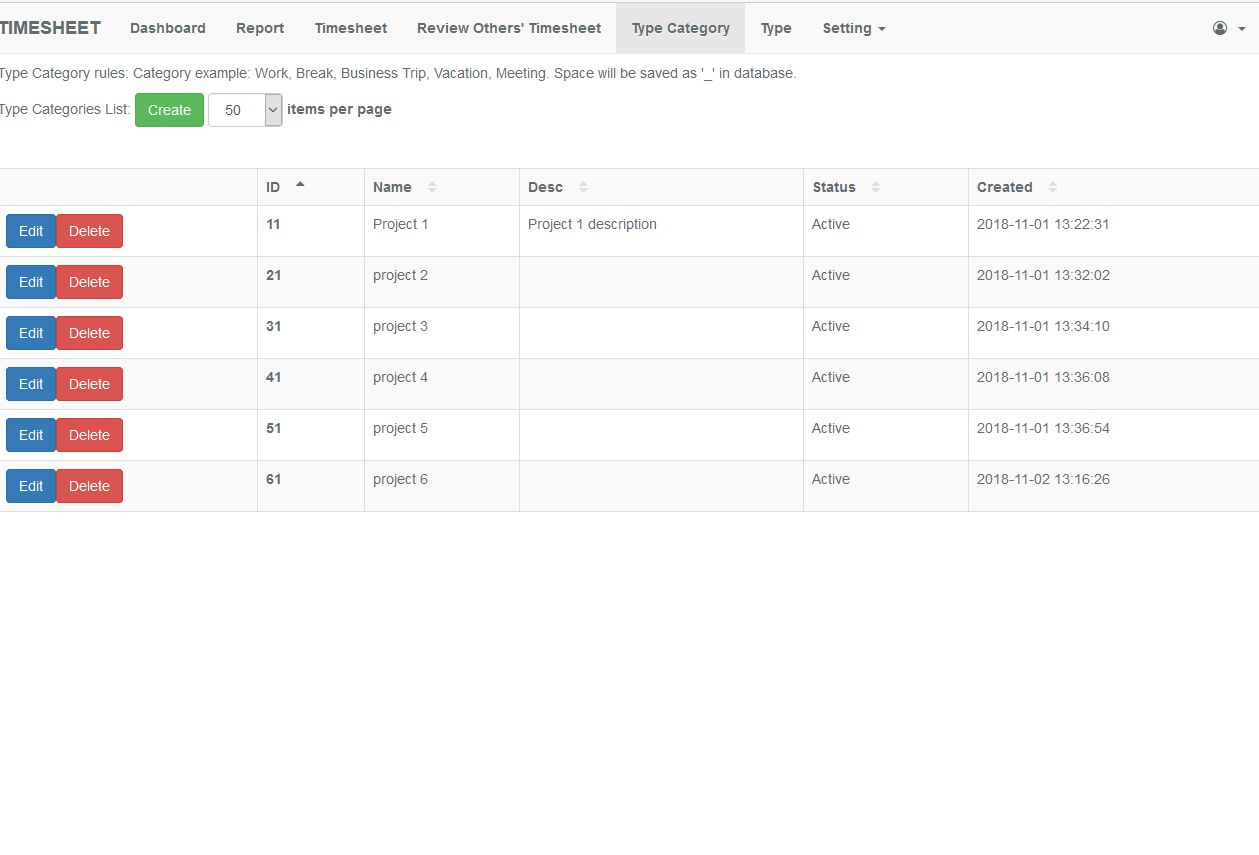Go to the Timesheet tab

(350, 28)
